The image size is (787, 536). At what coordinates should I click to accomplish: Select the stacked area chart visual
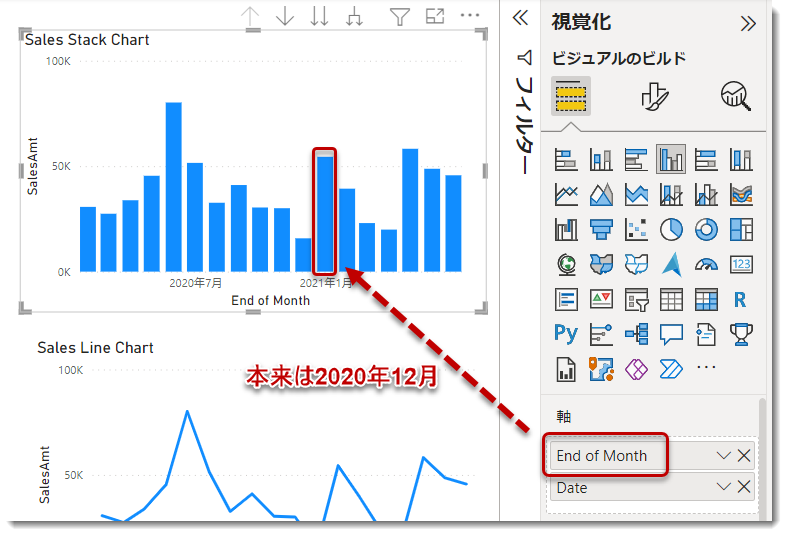click(x=636, y=195)
